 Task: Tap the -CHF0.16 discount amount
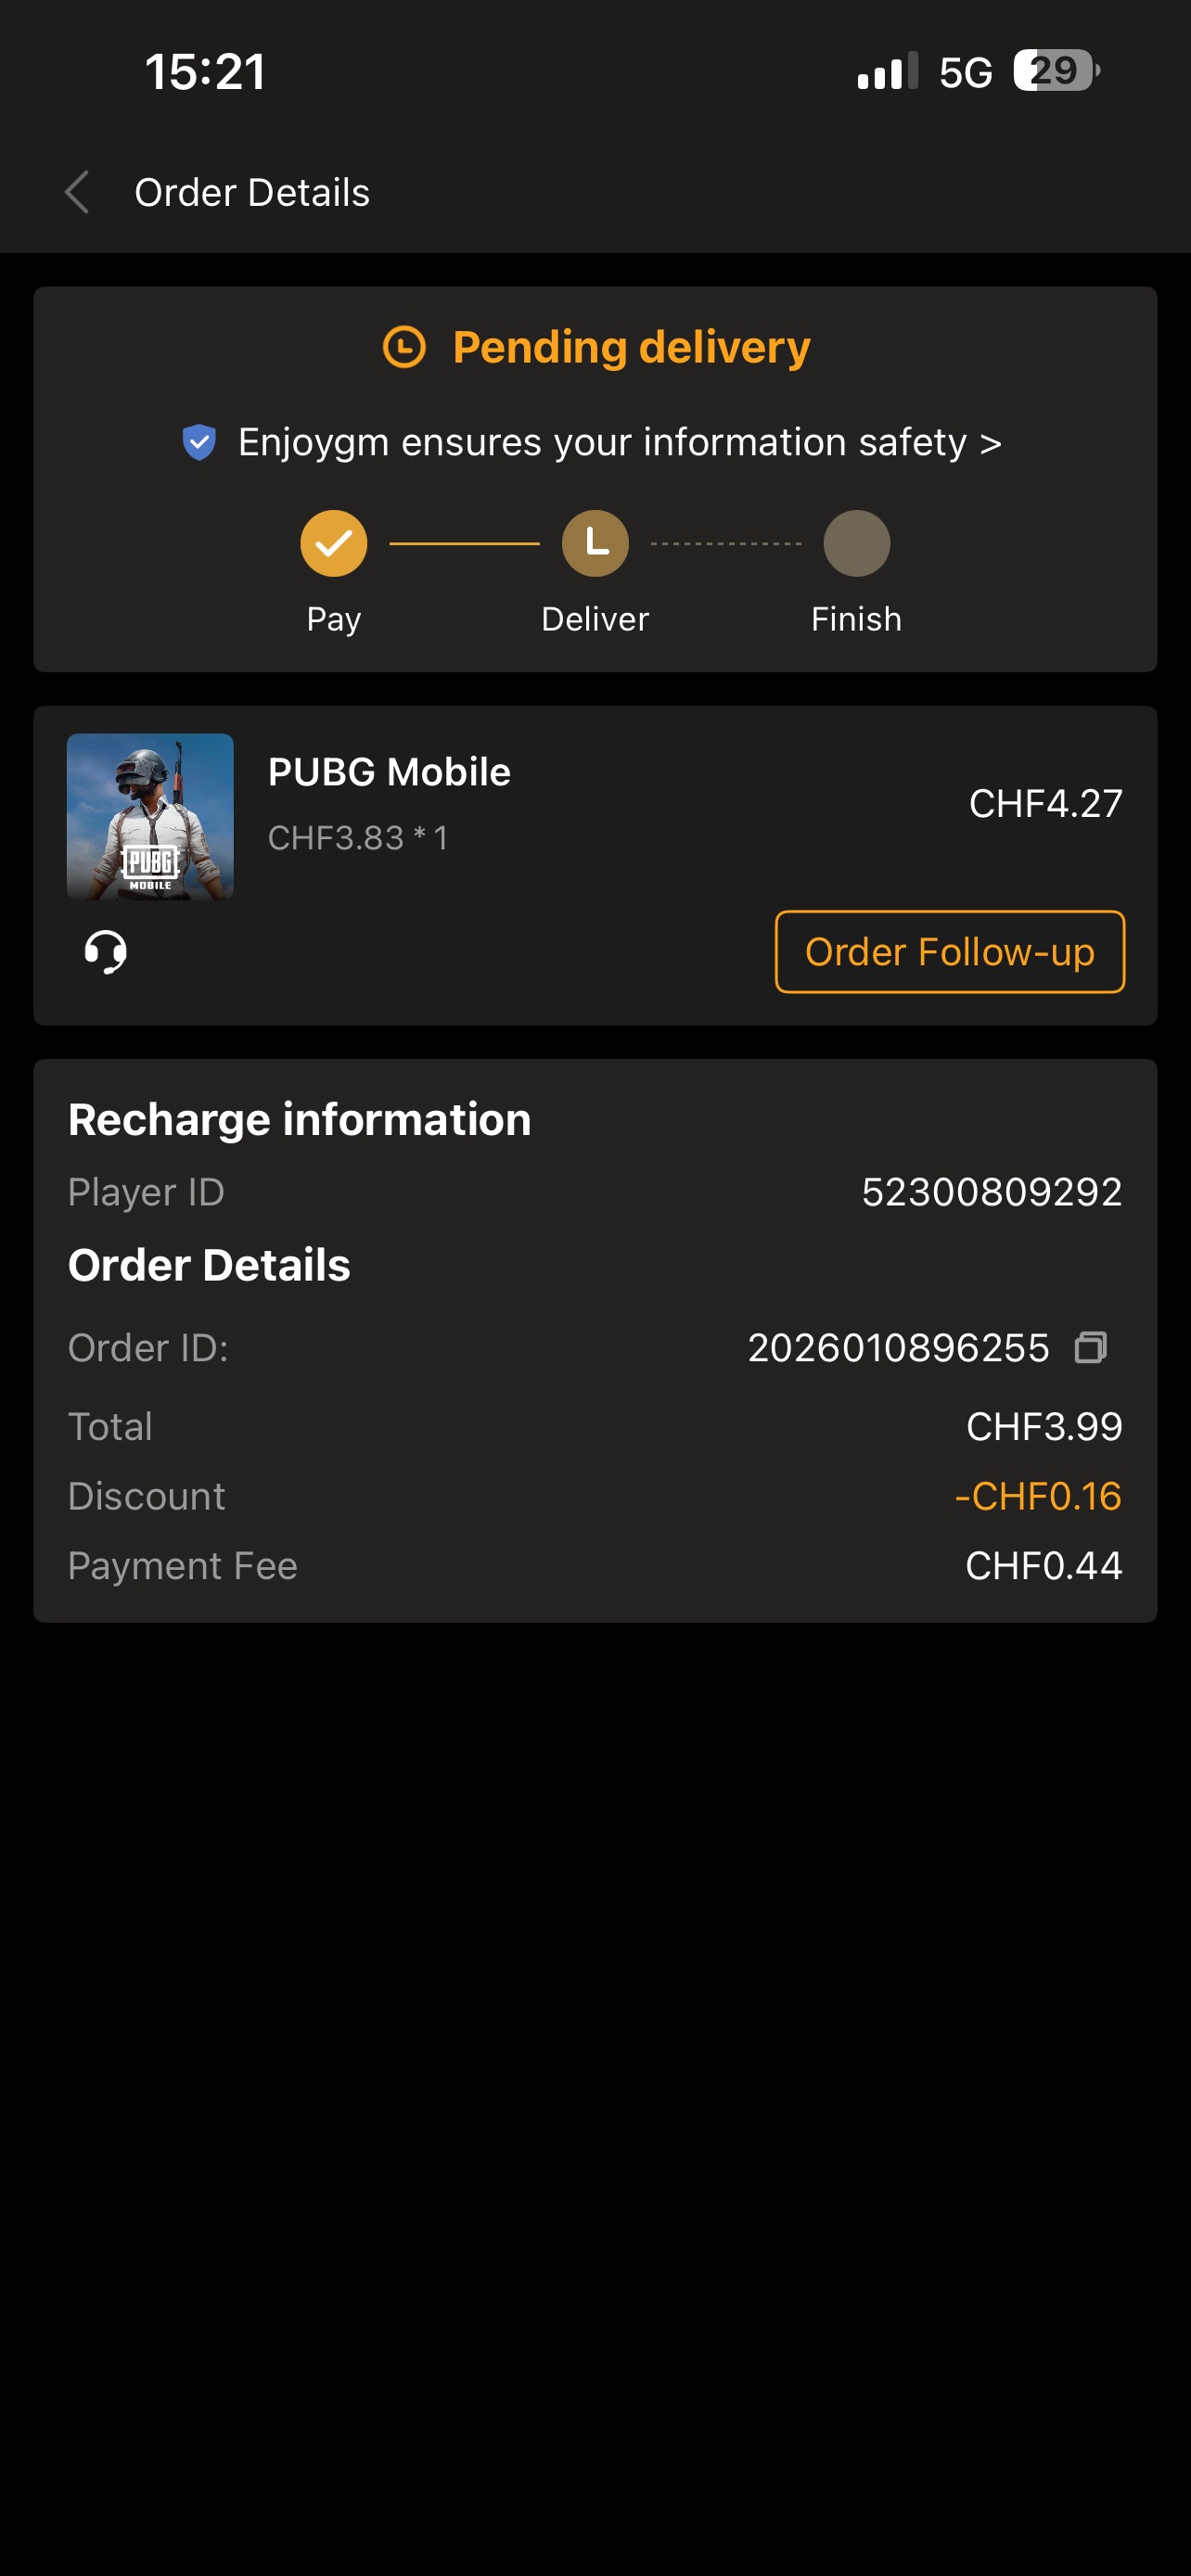click(x=1037, y=1496)
